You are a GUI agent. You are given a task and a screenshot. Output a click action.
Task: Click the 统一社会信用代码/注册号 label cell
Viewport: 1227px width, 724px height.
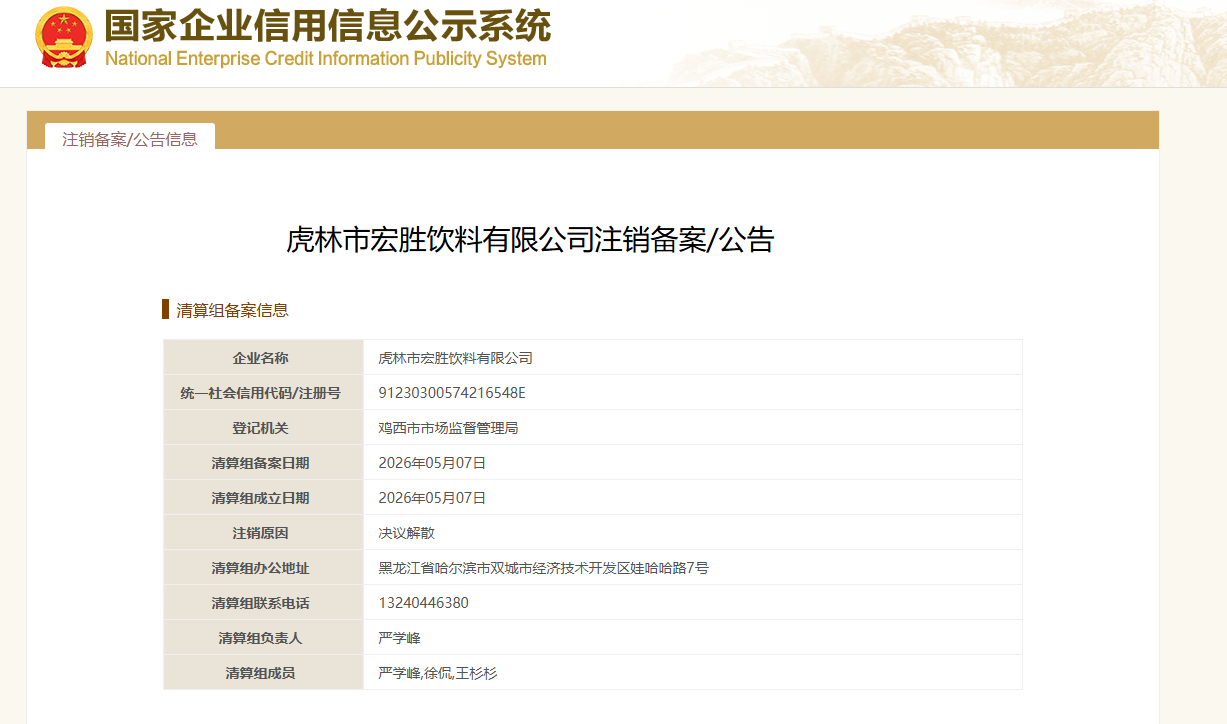[x=264, y=393]
